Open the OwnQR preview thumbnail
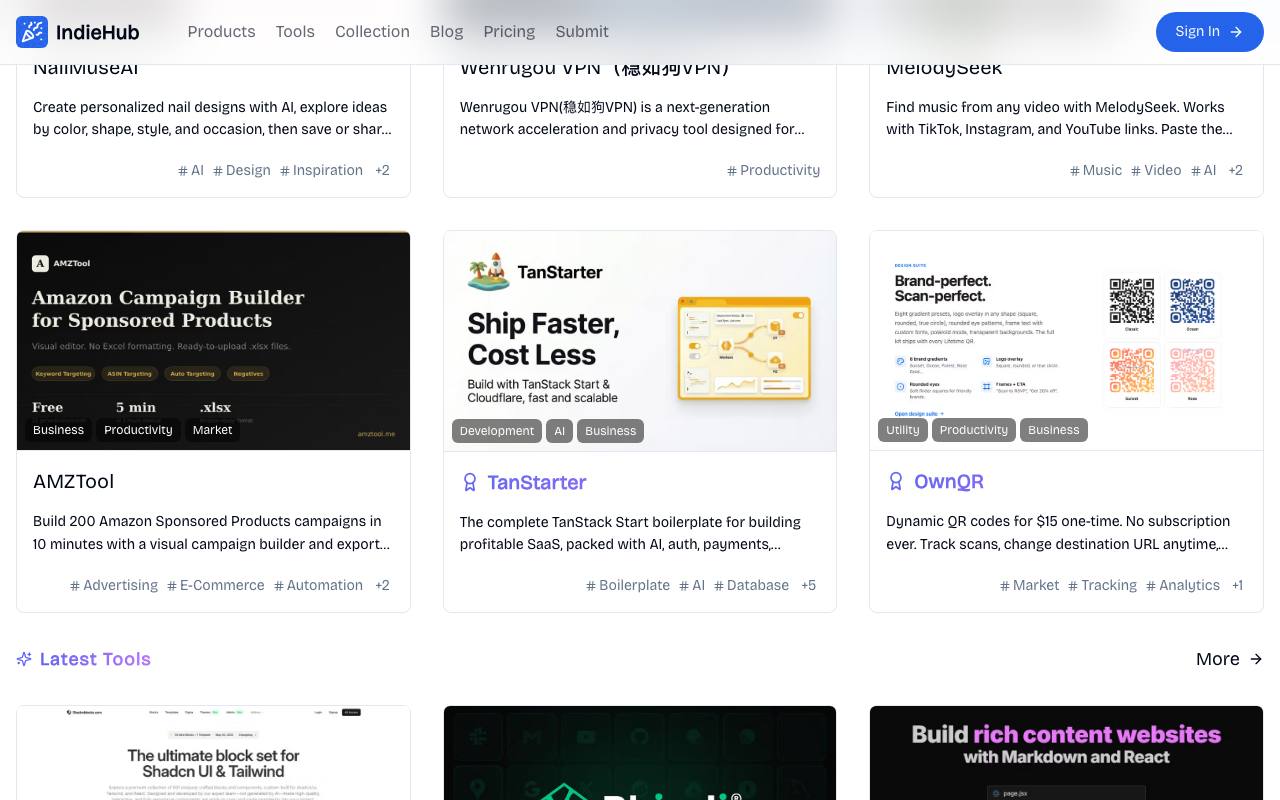1280x800 pixels. coord(1066,341)
